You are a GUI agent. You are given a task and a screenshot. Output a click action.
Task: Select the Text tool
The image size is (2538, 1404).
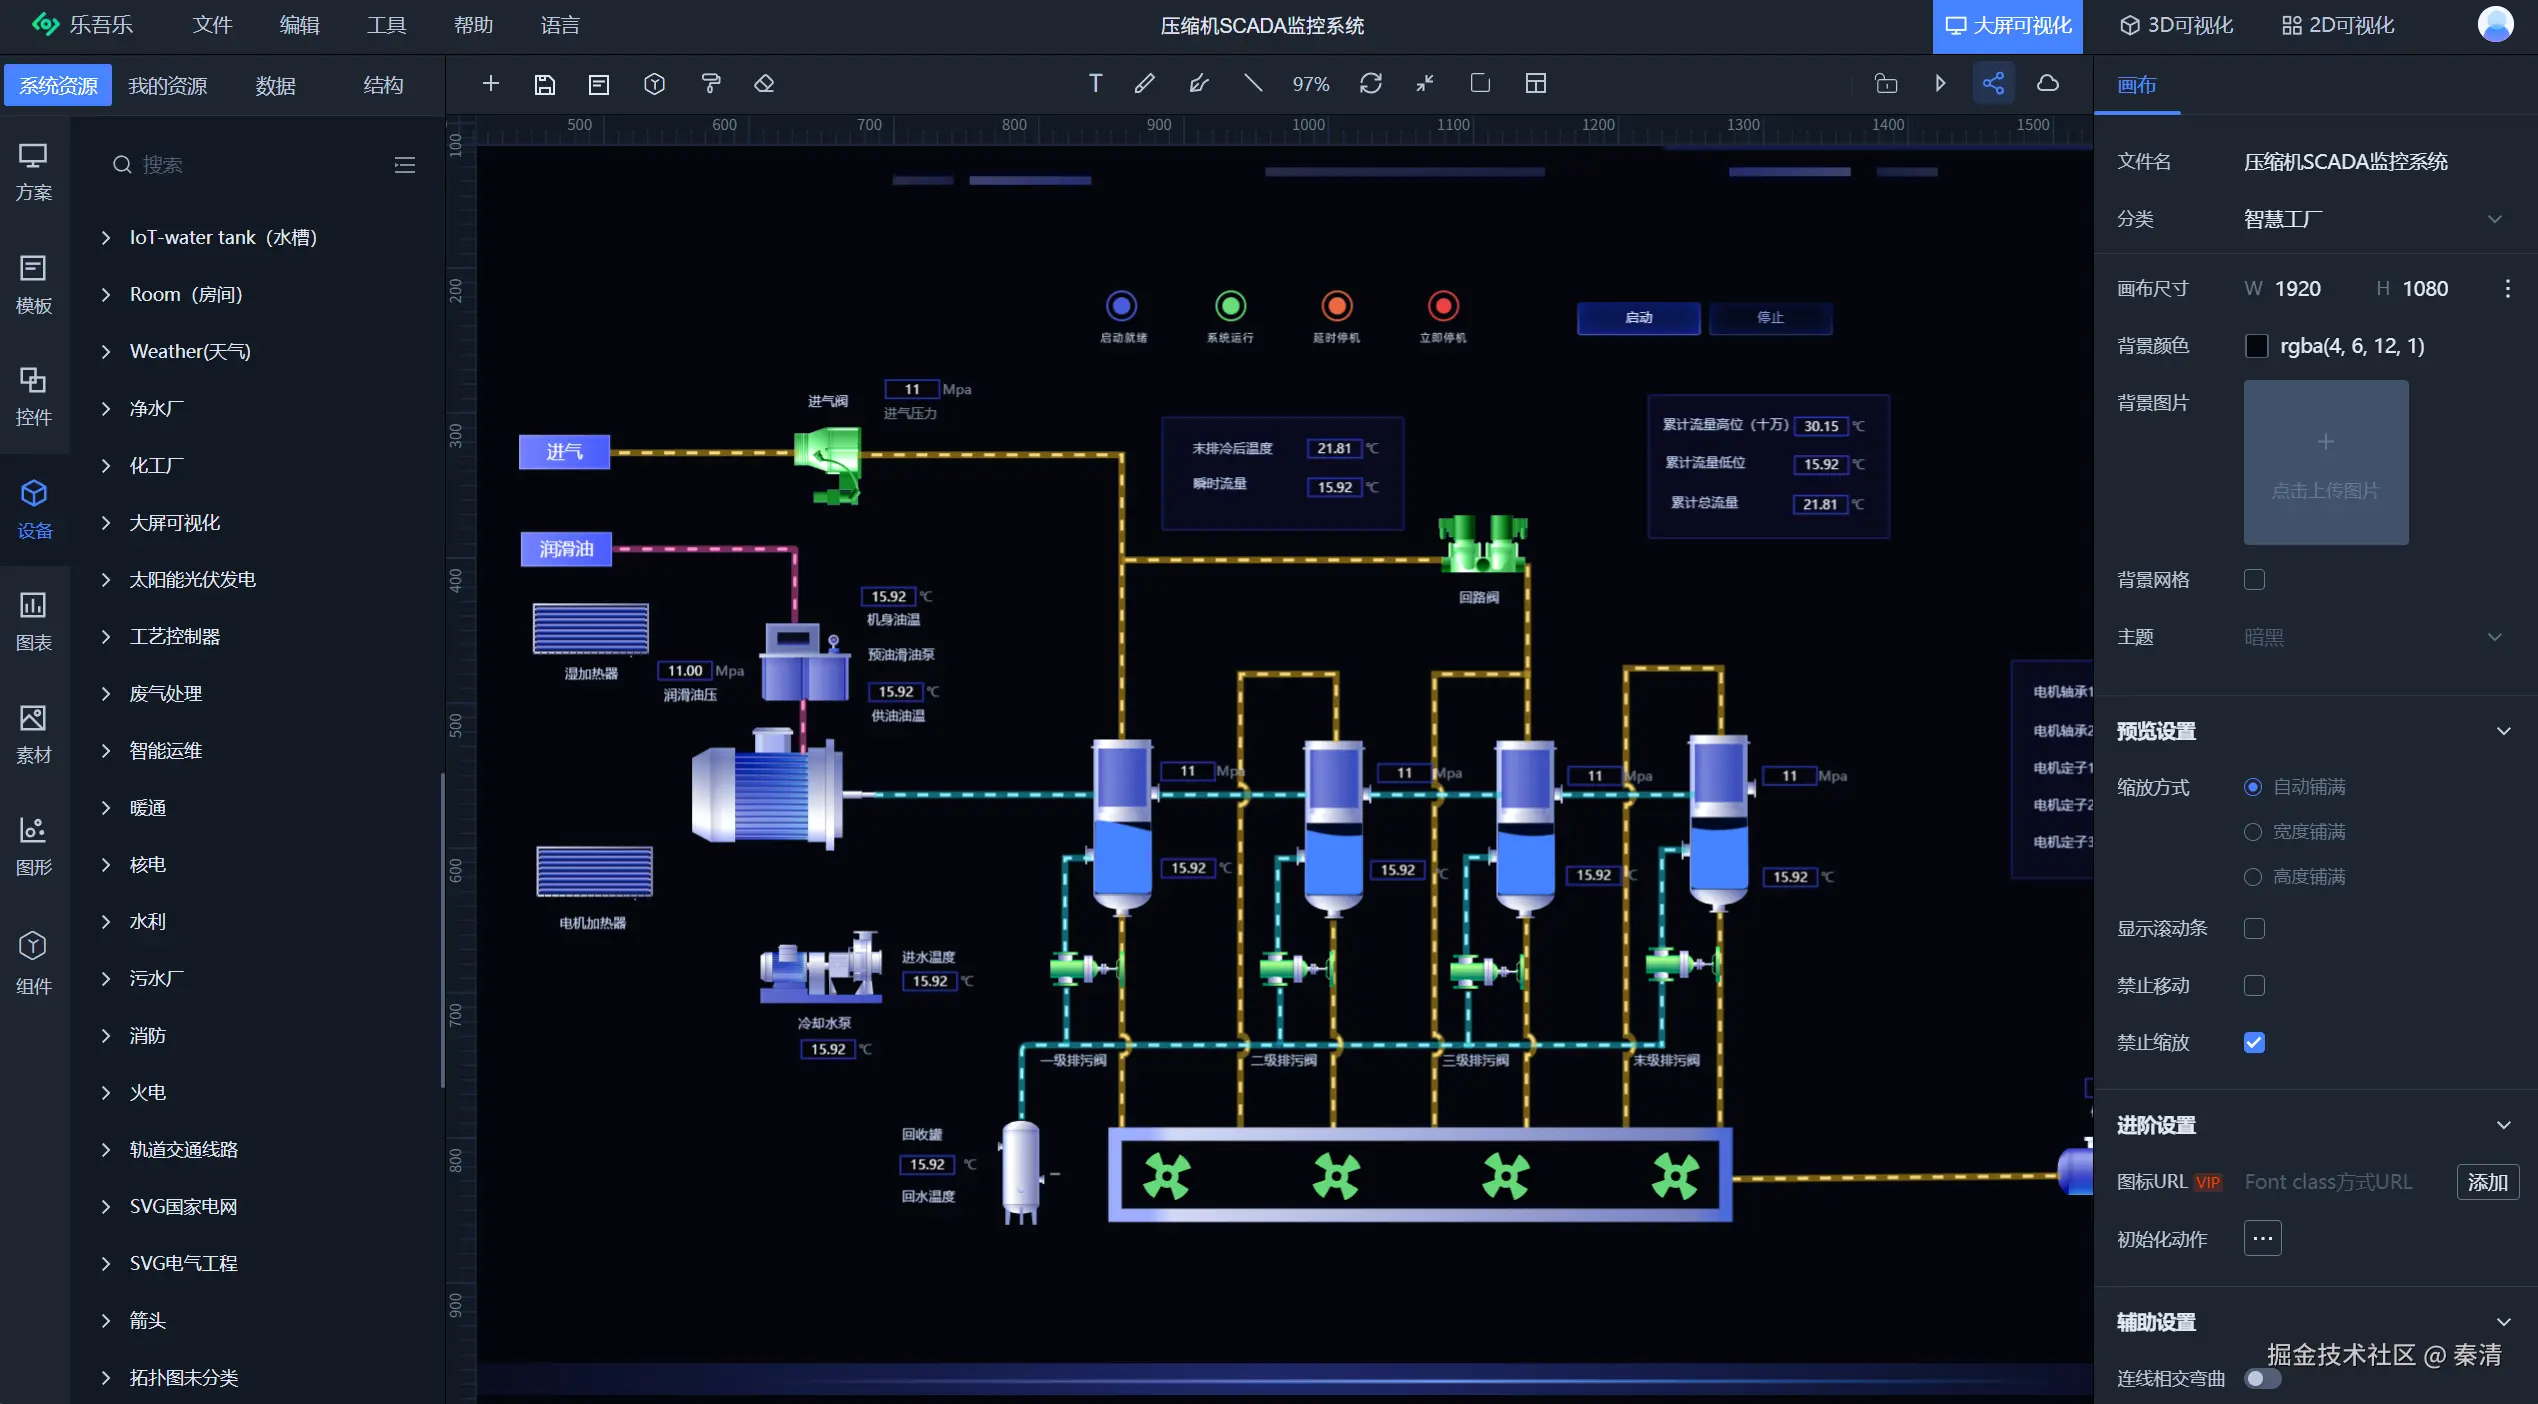pyautogui.click(x=1095, y=84)
